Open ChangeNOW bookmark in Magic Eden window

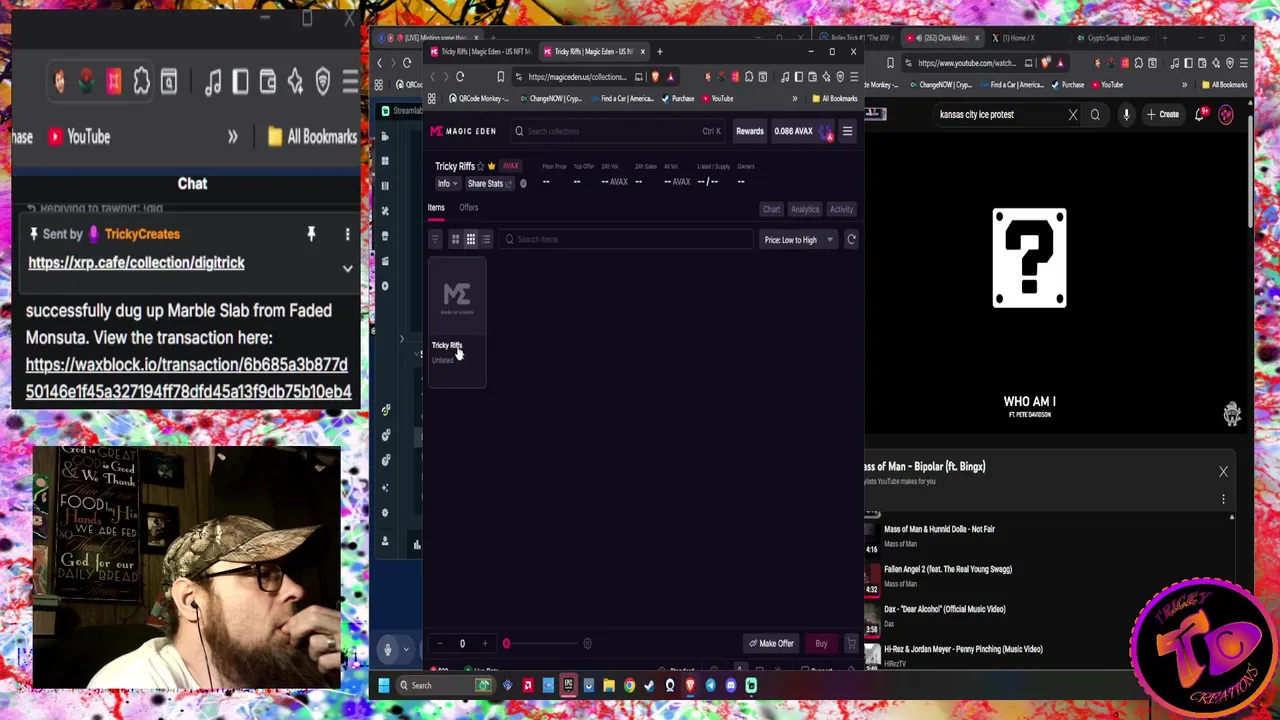pos(552,99)
